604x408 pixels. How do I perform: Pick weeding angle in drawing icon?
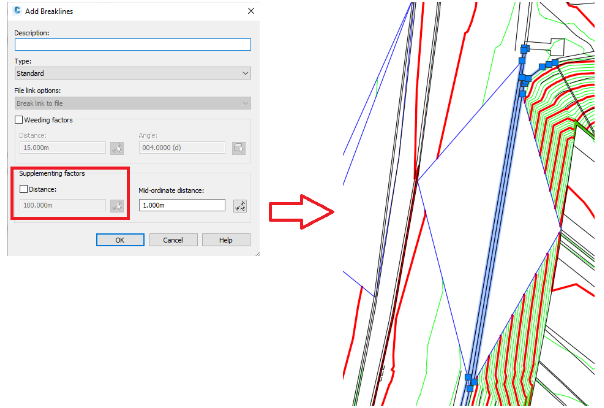pyautogui.click(x=239, y=148)
